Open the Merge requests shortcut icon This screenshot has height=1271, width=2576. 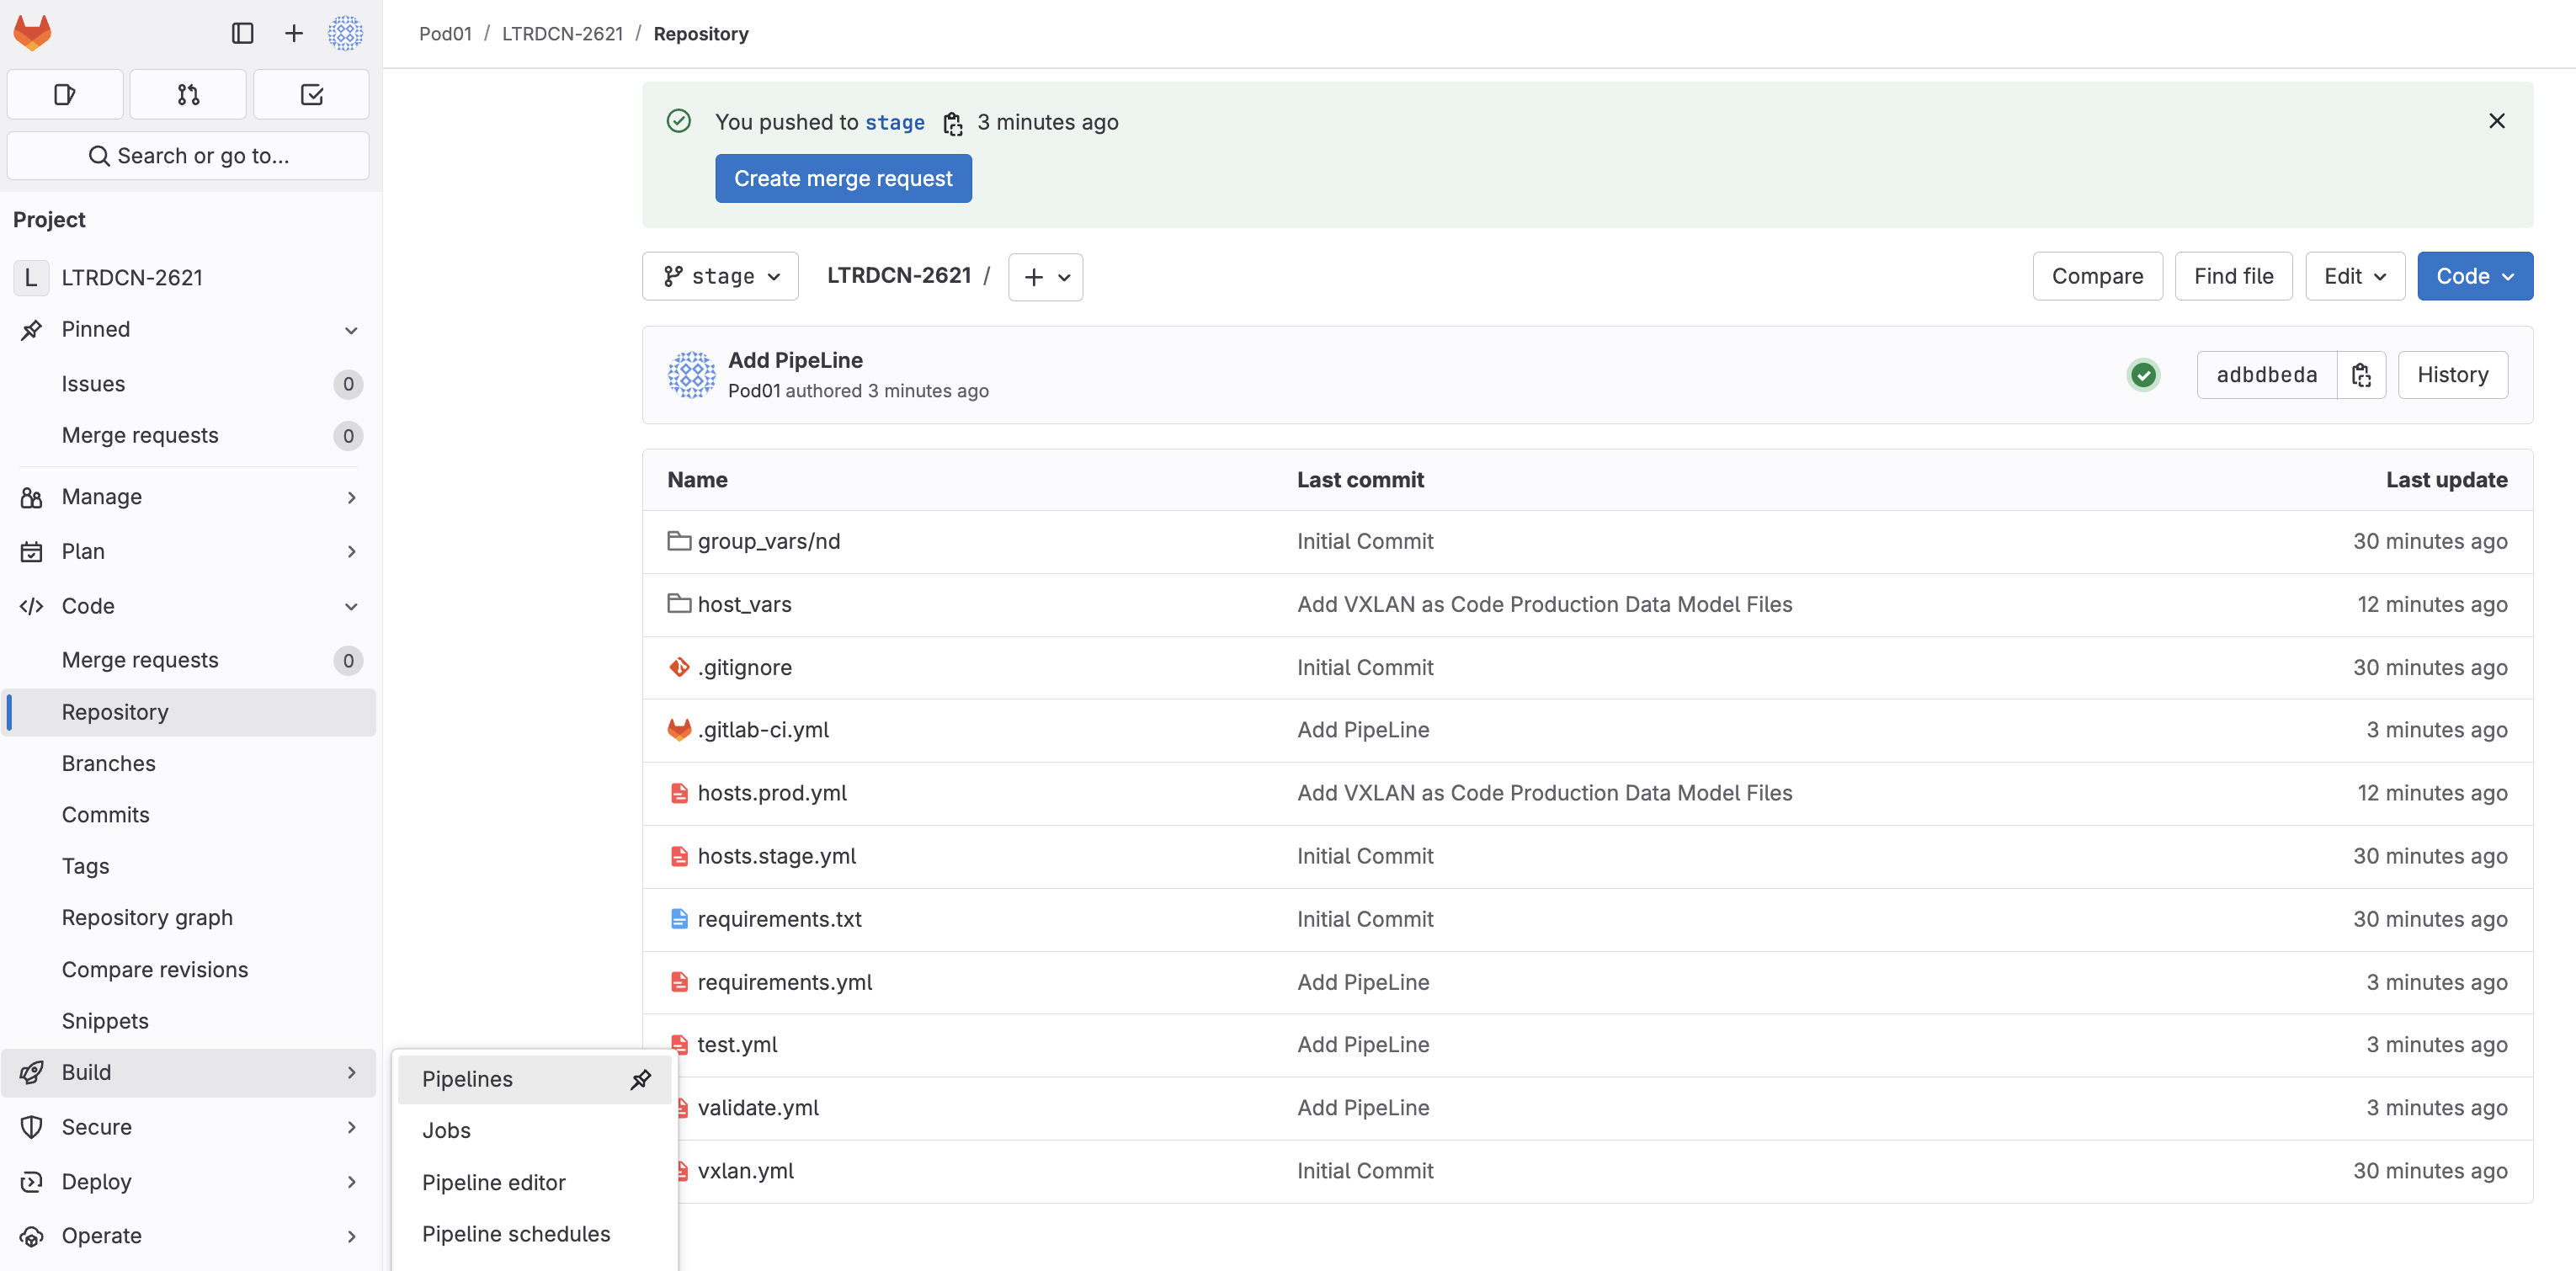point(188,95)
